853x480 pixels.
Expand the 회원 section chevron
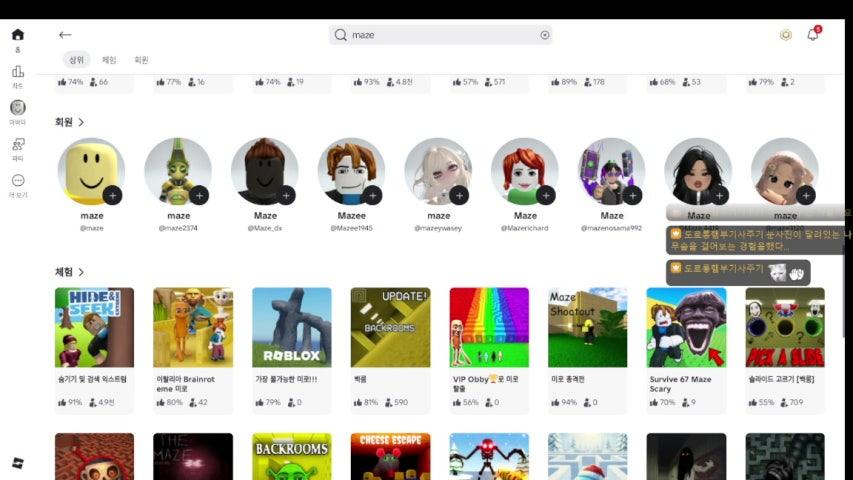[81, 122]
